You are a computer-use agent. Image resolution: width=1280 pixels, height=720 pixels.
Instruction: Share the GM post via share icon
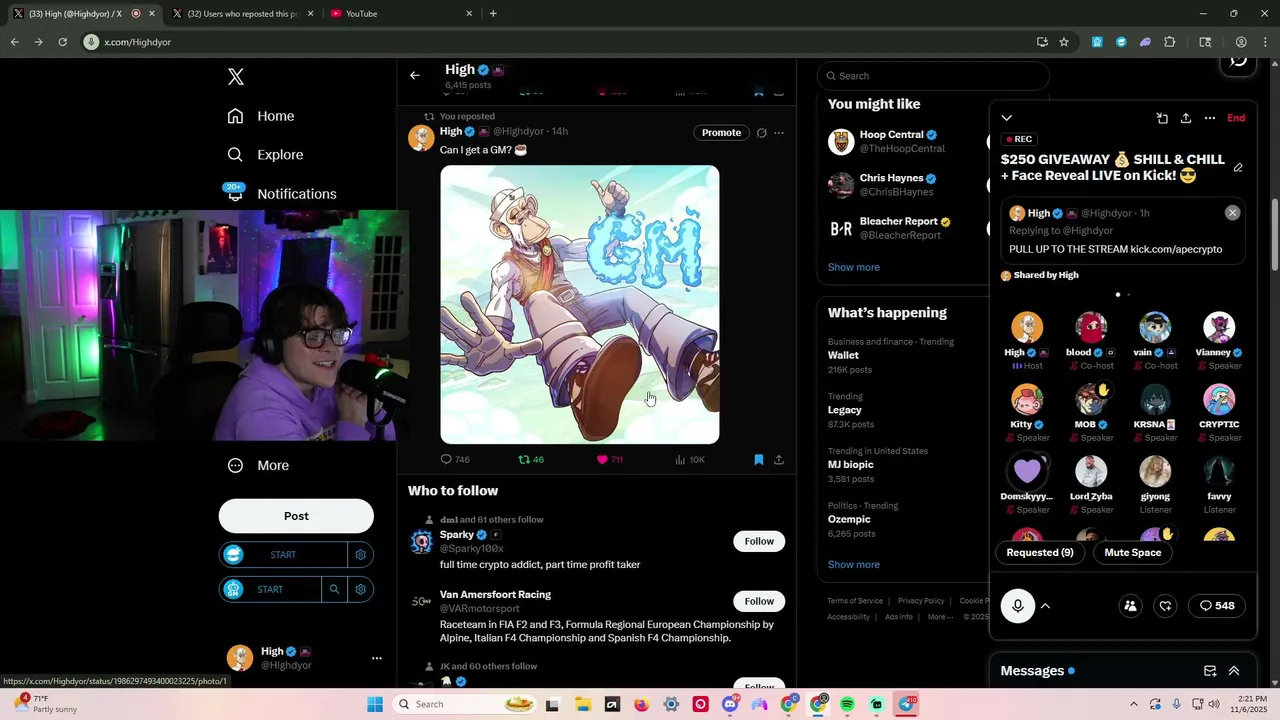tap(779, 460)
